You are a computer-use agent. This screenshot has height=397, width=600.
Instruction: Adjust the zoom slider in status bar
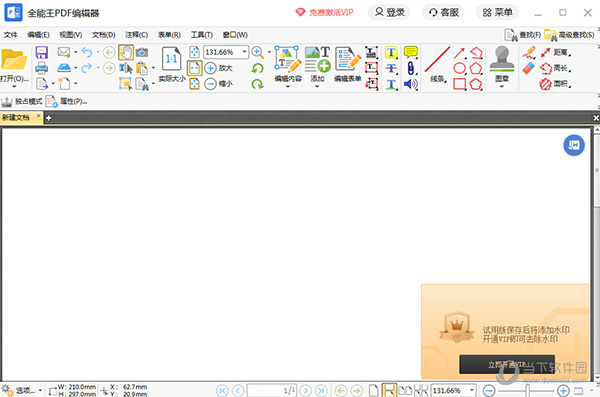(x=527, y=390)
